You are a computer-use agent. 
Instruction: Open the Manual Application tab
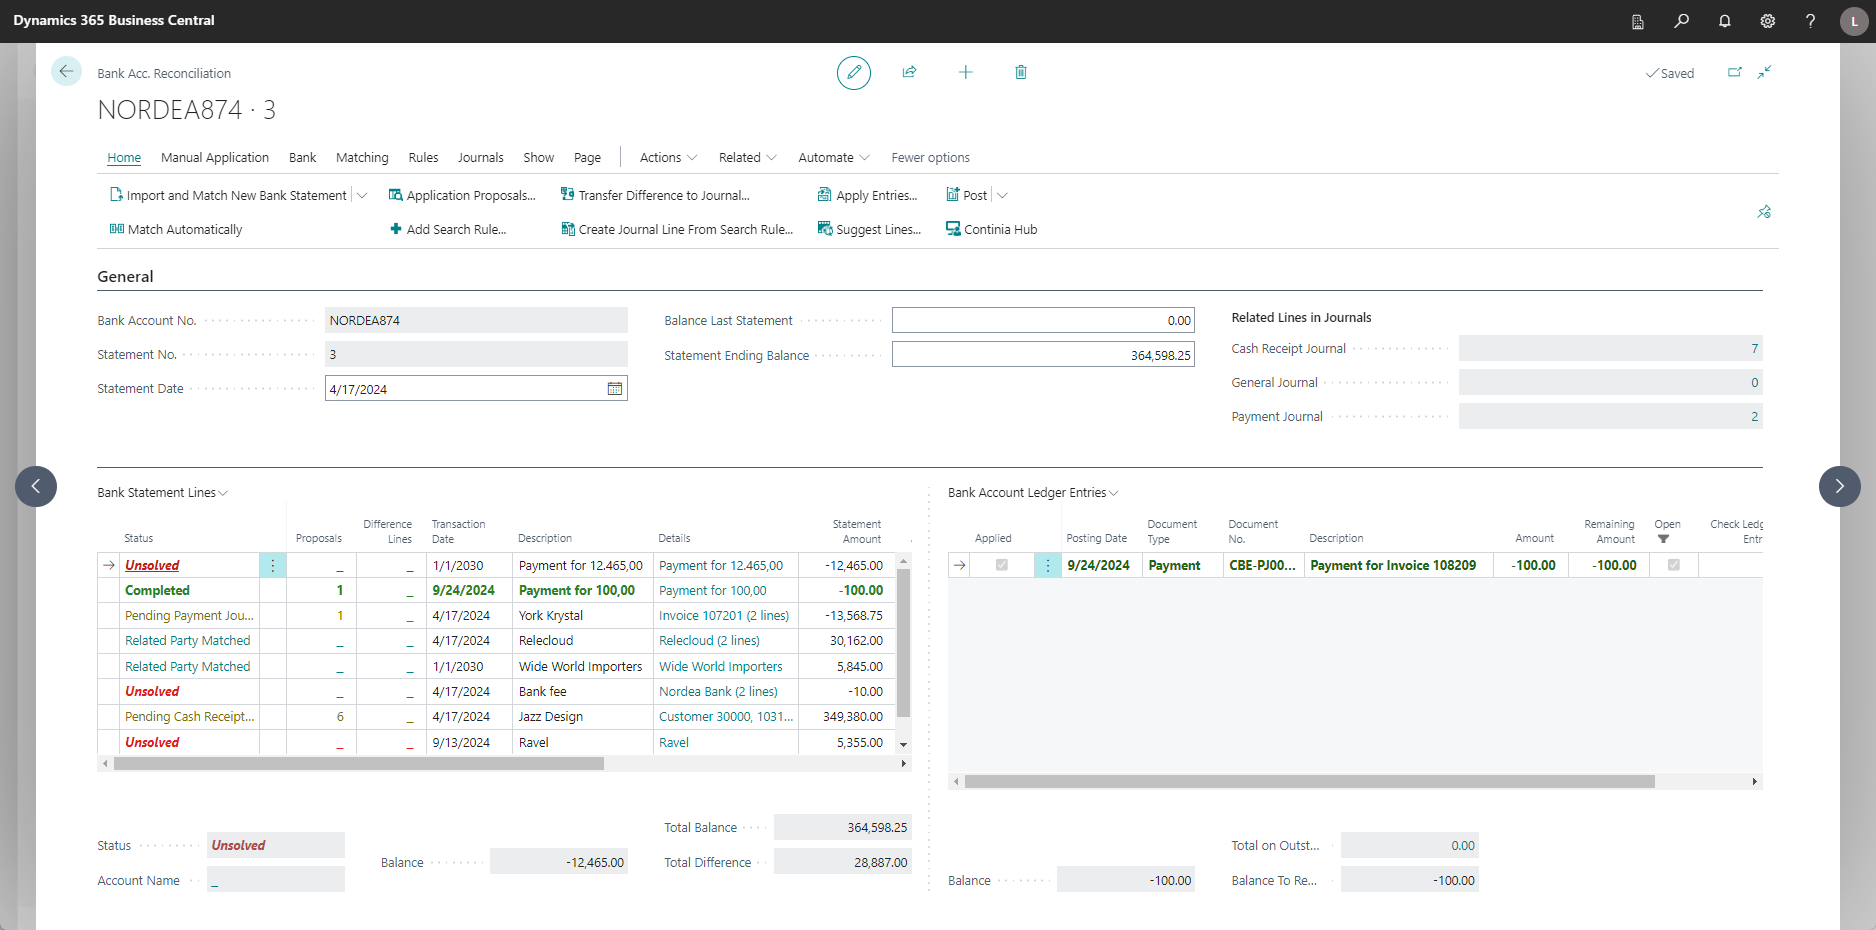(x=215, y=157)
